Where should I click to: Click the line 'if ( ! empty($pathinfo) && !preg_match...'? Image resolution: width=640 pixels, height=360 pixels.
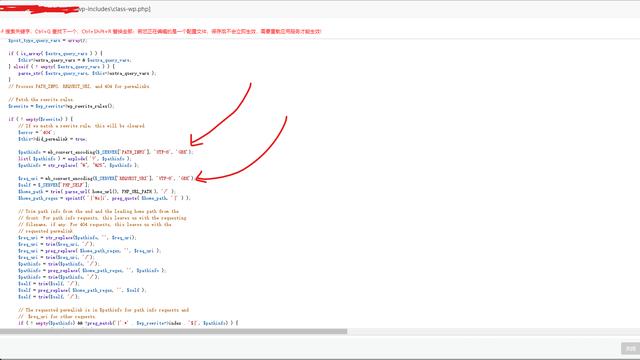tap(128, 323)
